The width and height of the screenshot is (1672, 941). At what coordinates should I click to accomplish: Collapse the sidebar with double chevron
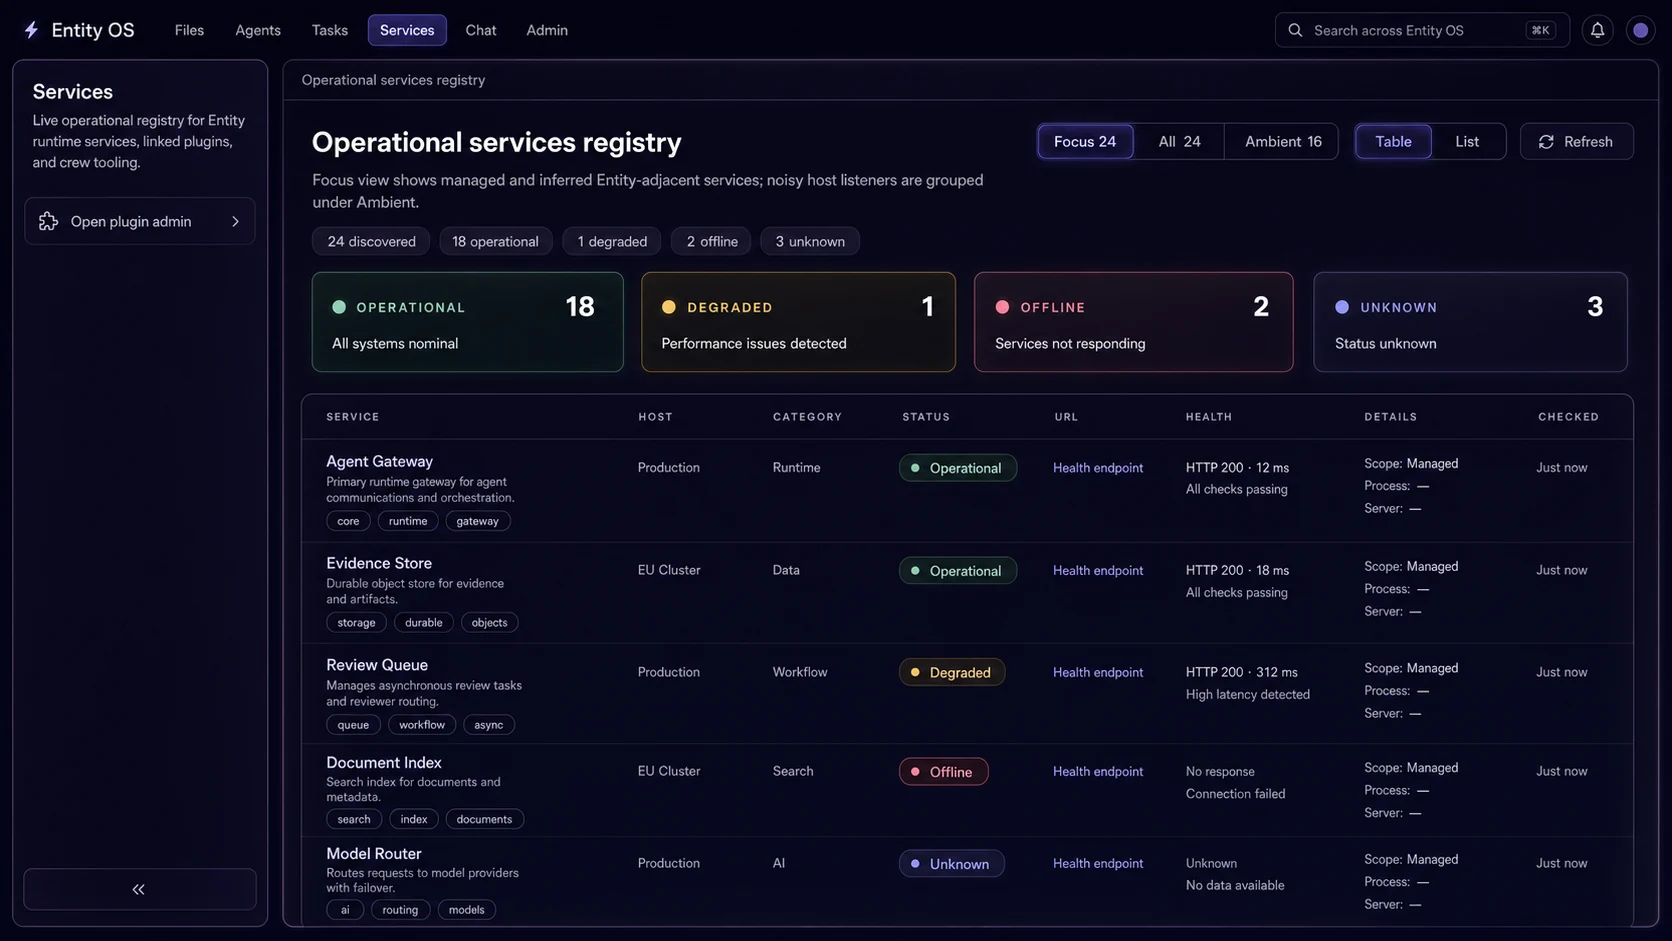tap(139, 889)
